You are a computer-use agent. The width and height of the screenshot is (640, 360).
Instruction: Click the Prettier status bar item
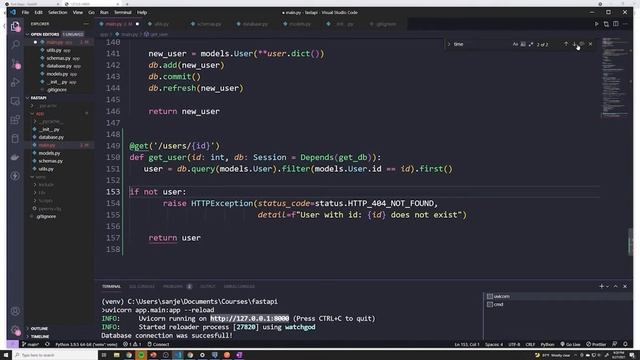click(596, 344)
